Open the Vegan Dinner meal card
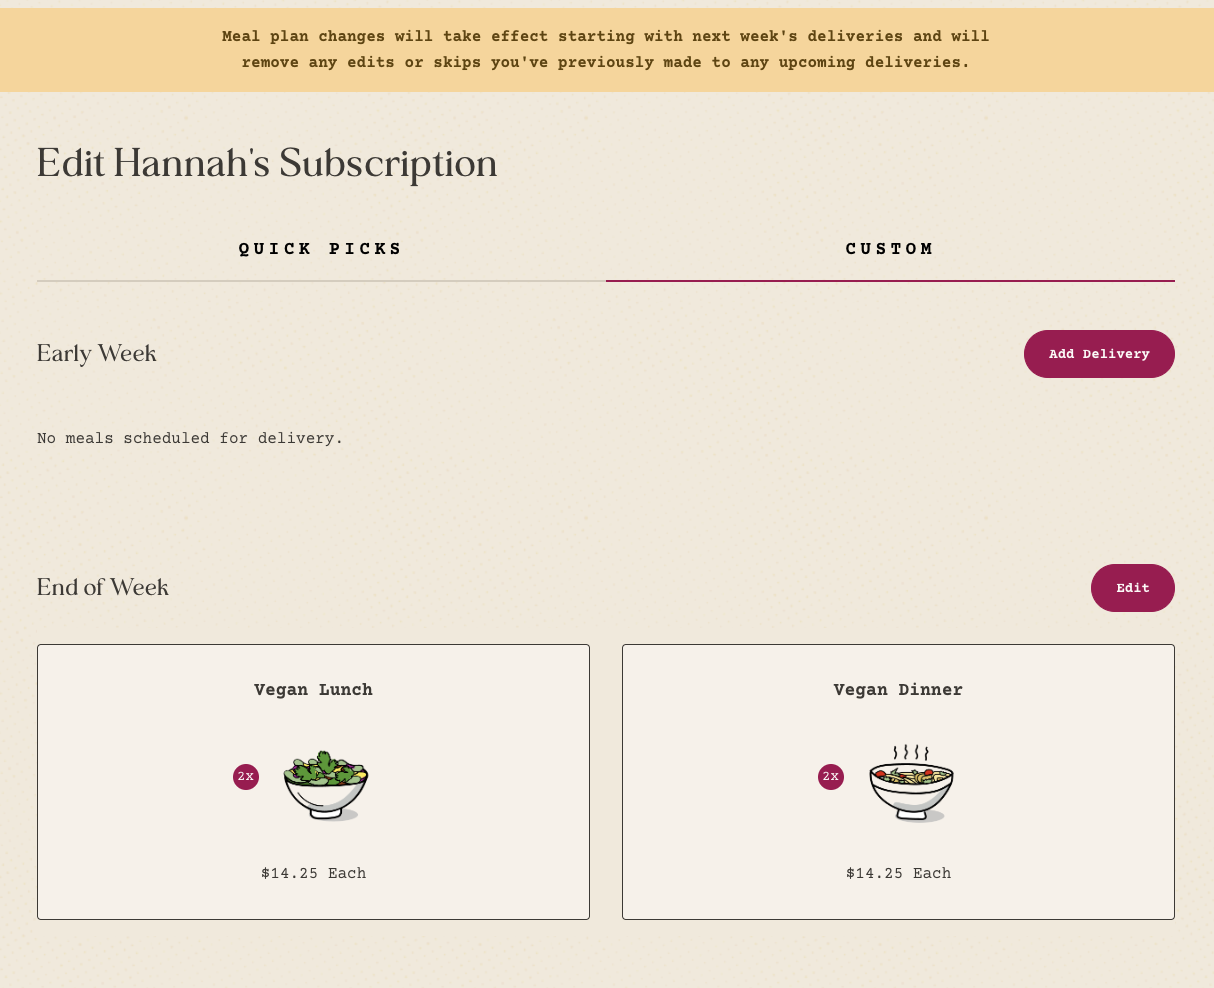This screenshot has height=988, width=1214. pos(898,782)
